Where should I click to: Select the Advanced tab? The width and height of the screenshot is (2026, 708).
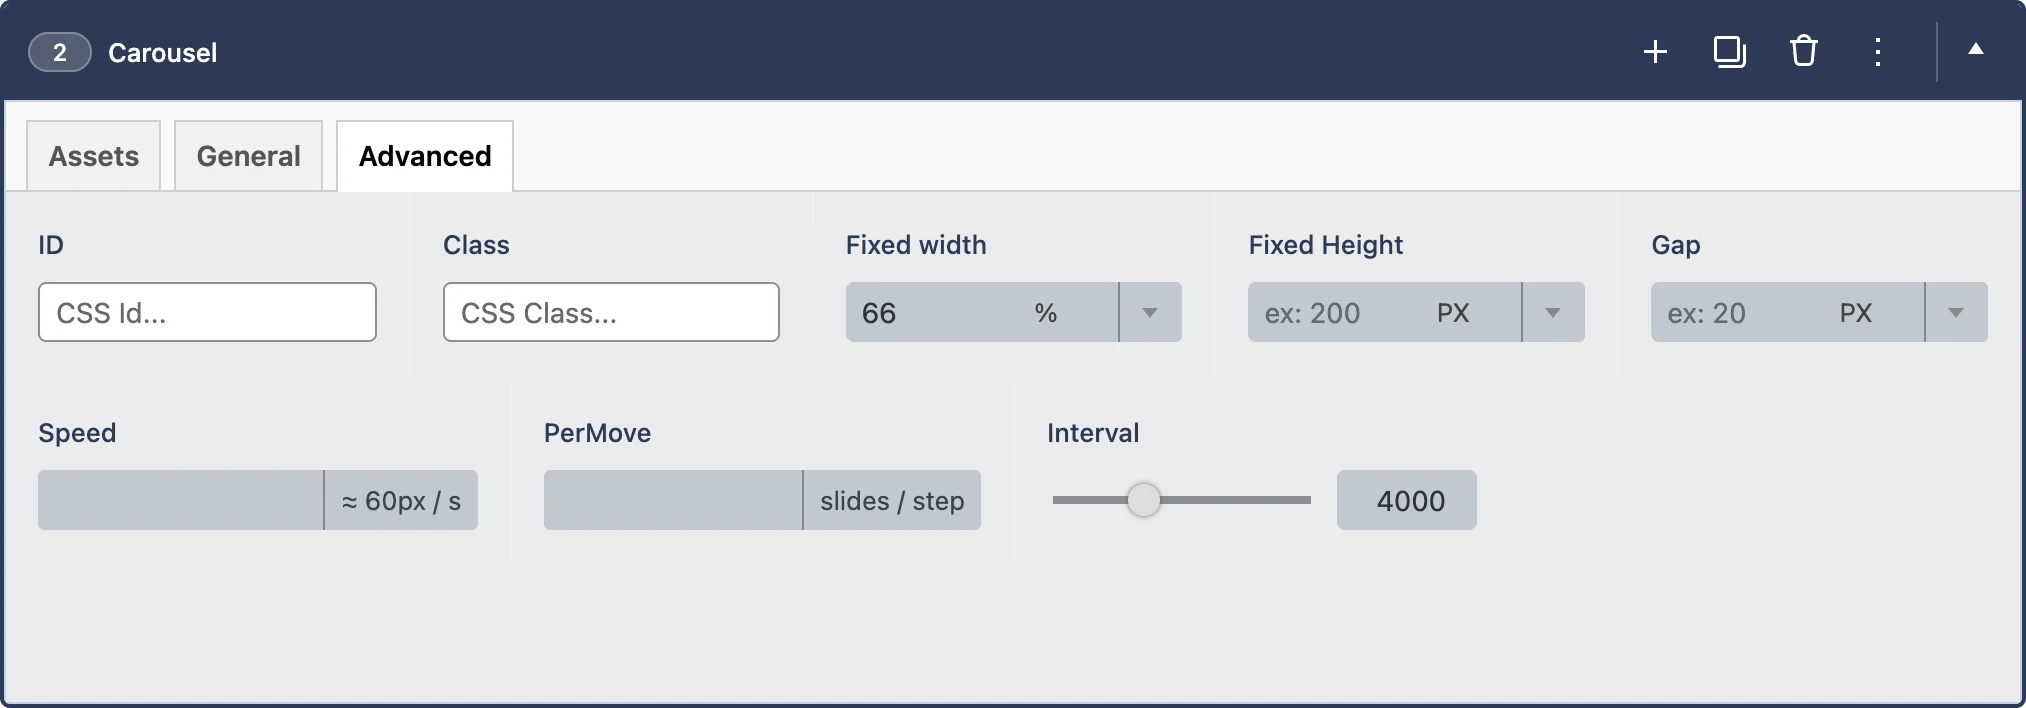click(x=425, y=157)
